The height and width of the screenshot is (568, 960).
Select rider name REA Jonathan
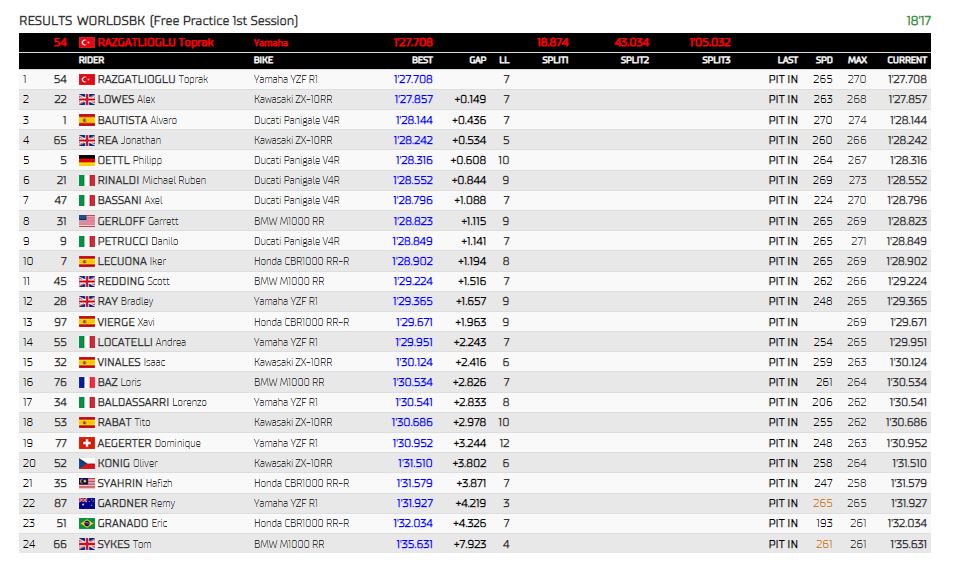point(129,140)
